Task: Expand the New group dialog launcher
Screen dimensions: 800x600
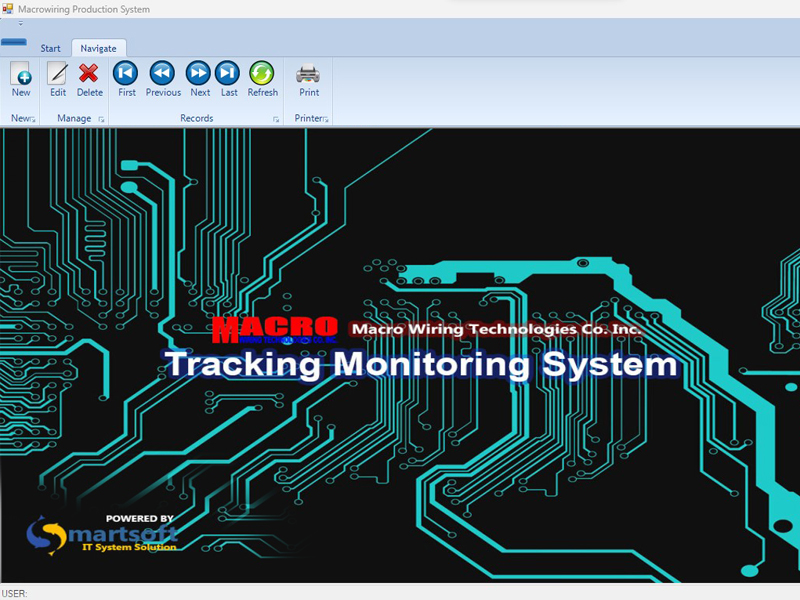Action: tap(33, 120)
